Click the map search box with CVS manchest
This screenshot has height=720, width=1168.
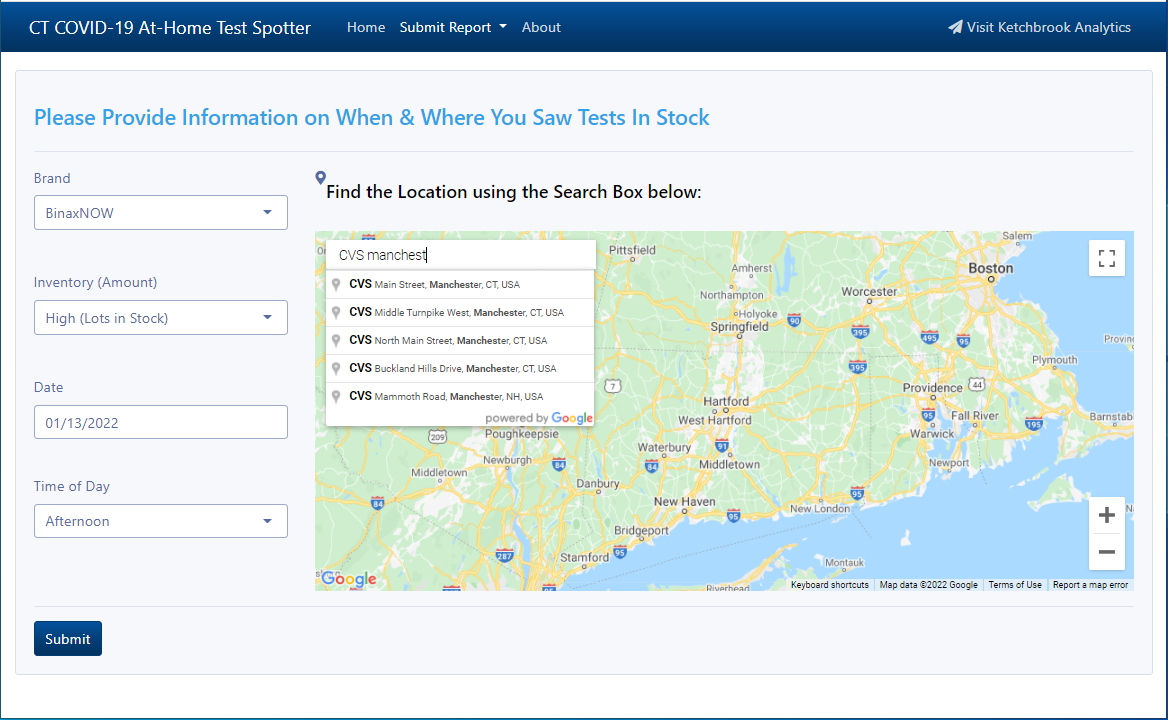[x=460, y=255]
